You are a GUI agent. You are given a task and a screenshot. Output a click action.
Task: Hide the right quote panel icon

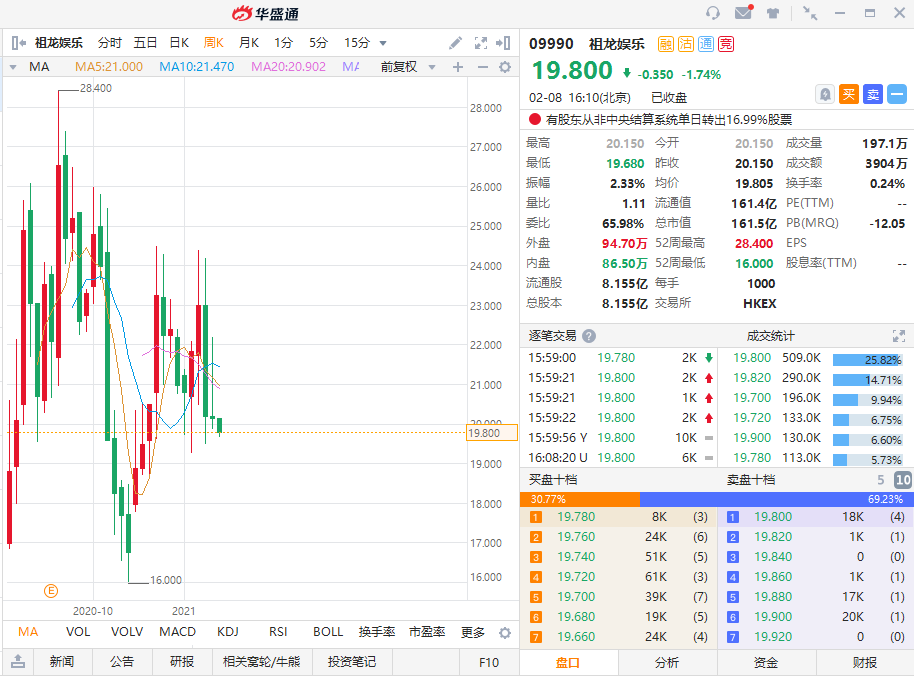[503, 43]
